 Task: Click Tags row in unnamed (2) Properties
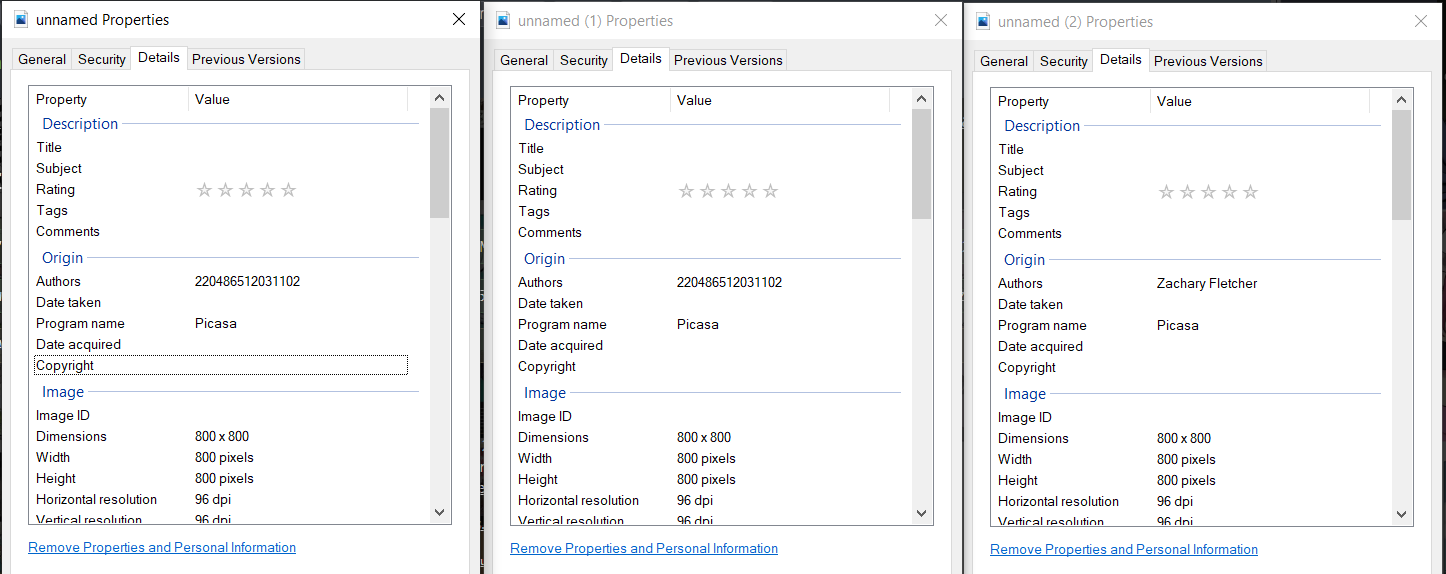pos(1183,212)
